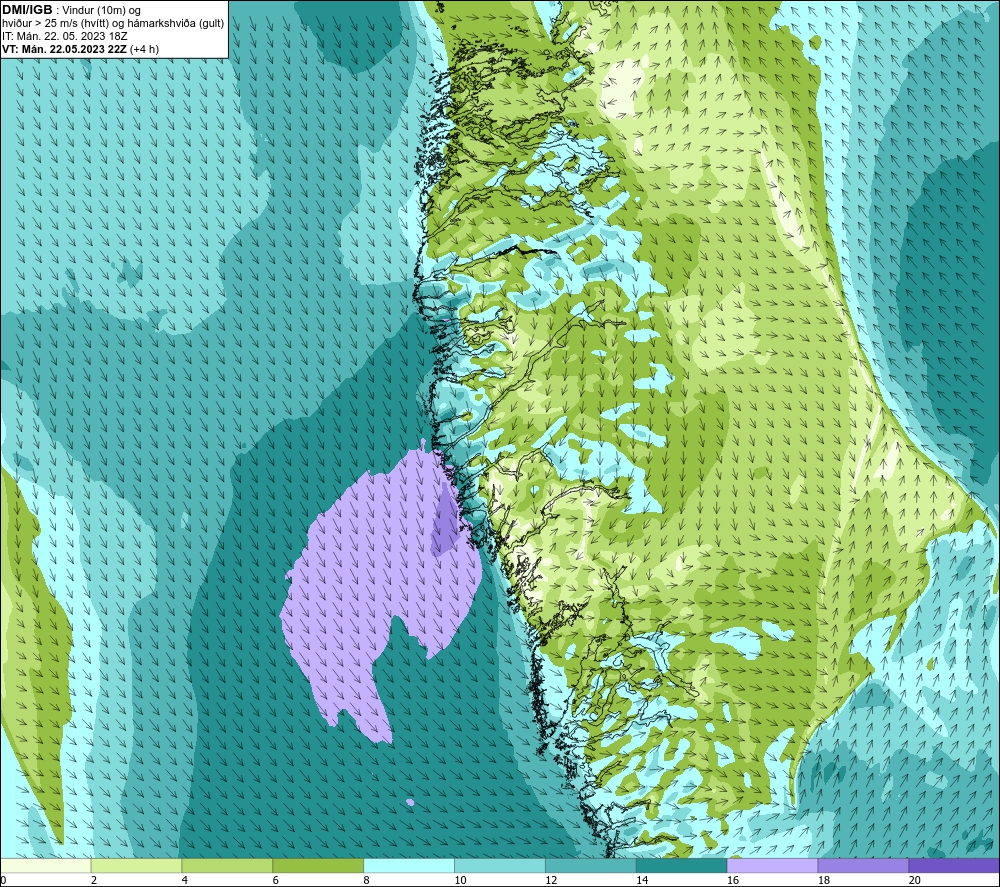Click the small darker purple patch near the coast

coord(446,520)
